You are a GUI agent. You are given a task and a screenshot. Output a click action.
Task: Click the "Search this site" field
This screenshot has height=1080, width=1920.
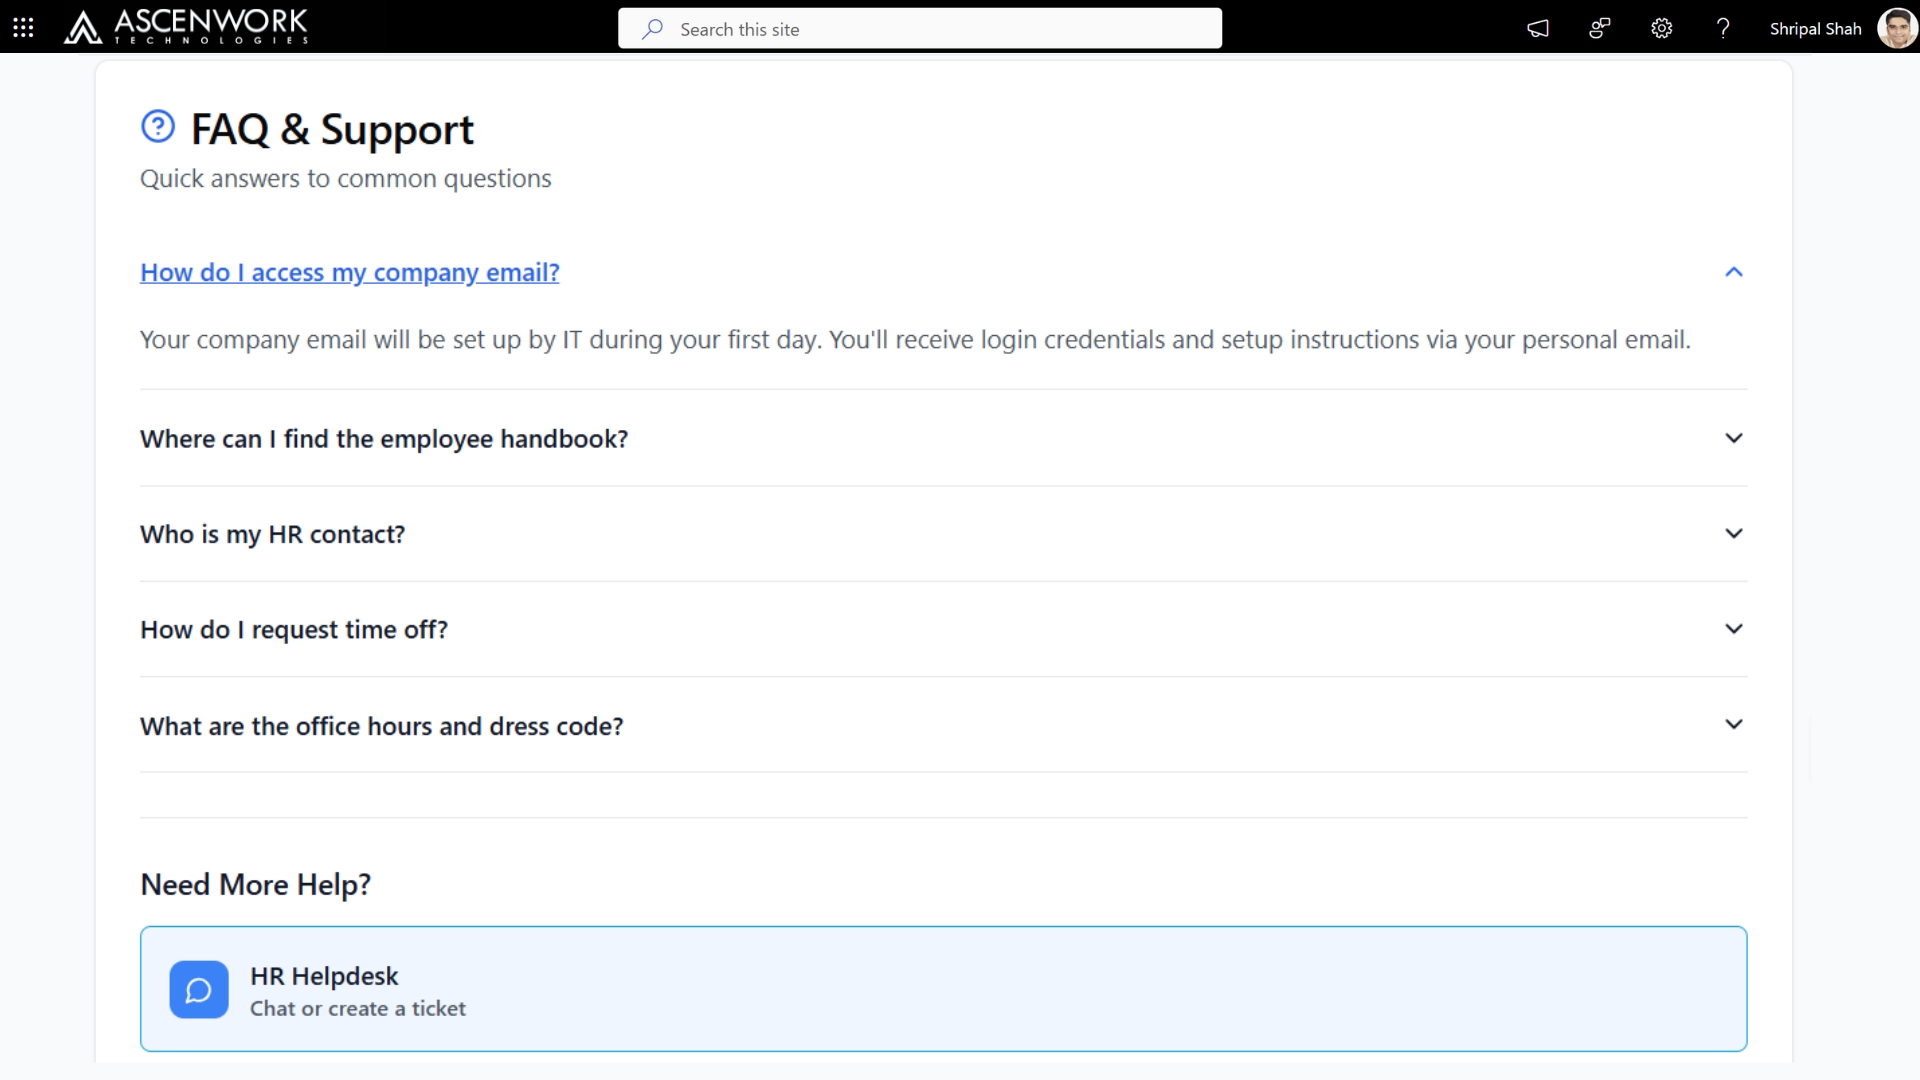(x=940, y=29)
